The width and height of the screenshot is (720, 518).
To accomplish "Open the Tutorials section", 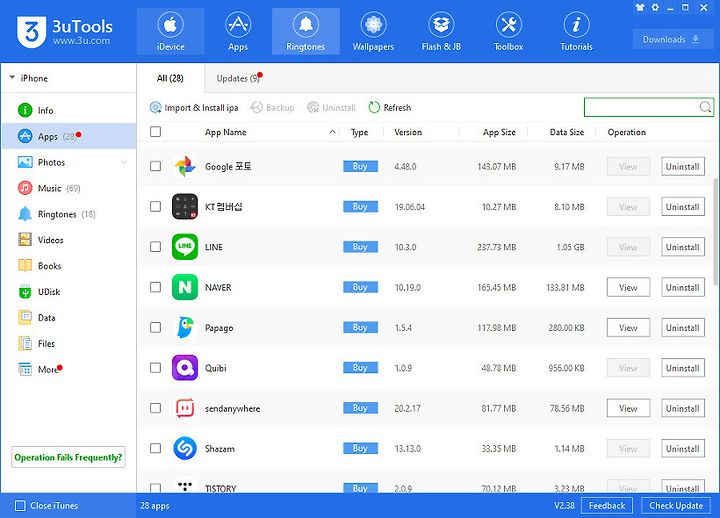I will pyautogui.click(x=576, y=31).
